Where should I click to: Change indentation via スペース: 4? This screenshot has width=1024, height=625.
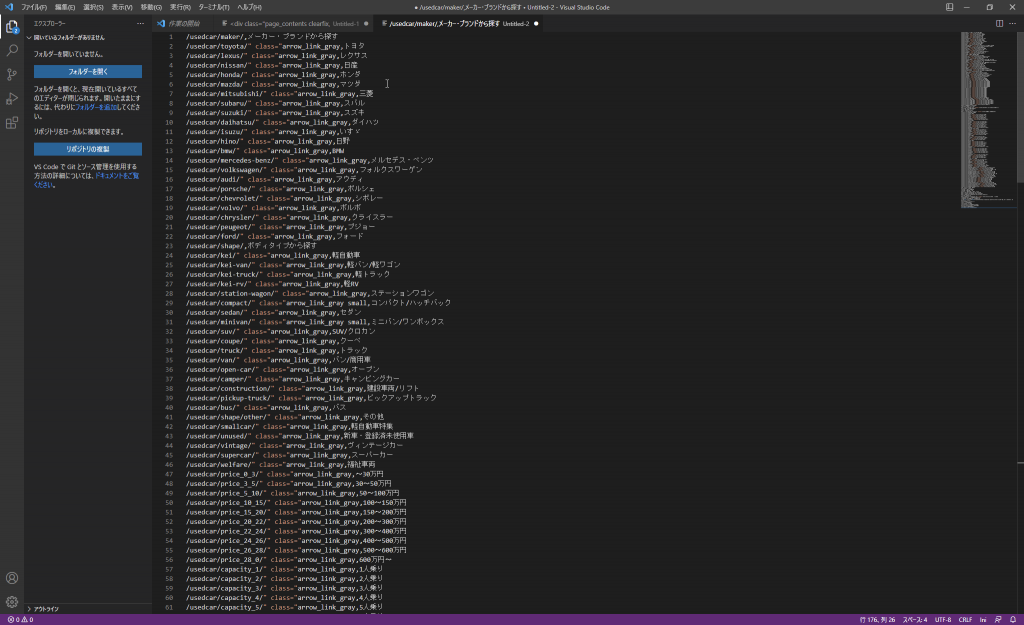point(915,620)
